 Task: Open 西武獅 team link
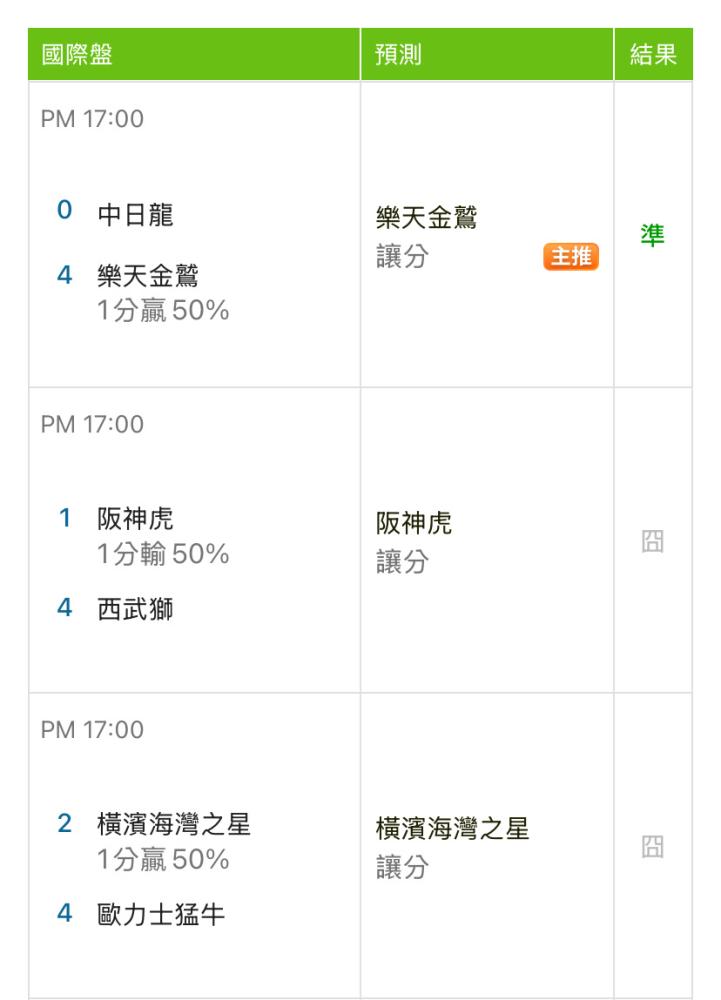pyautogui.click(x=135, y=609)
